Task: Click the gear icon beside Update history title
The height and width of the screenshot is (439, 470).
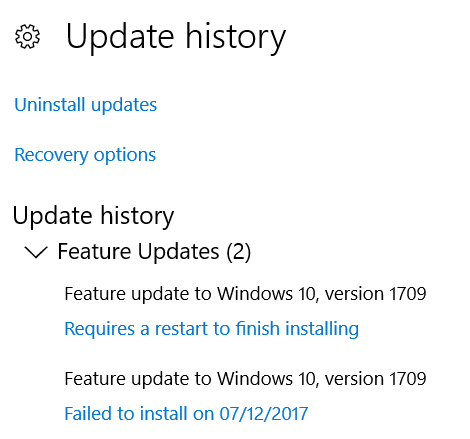Action: tap(27, 36)
